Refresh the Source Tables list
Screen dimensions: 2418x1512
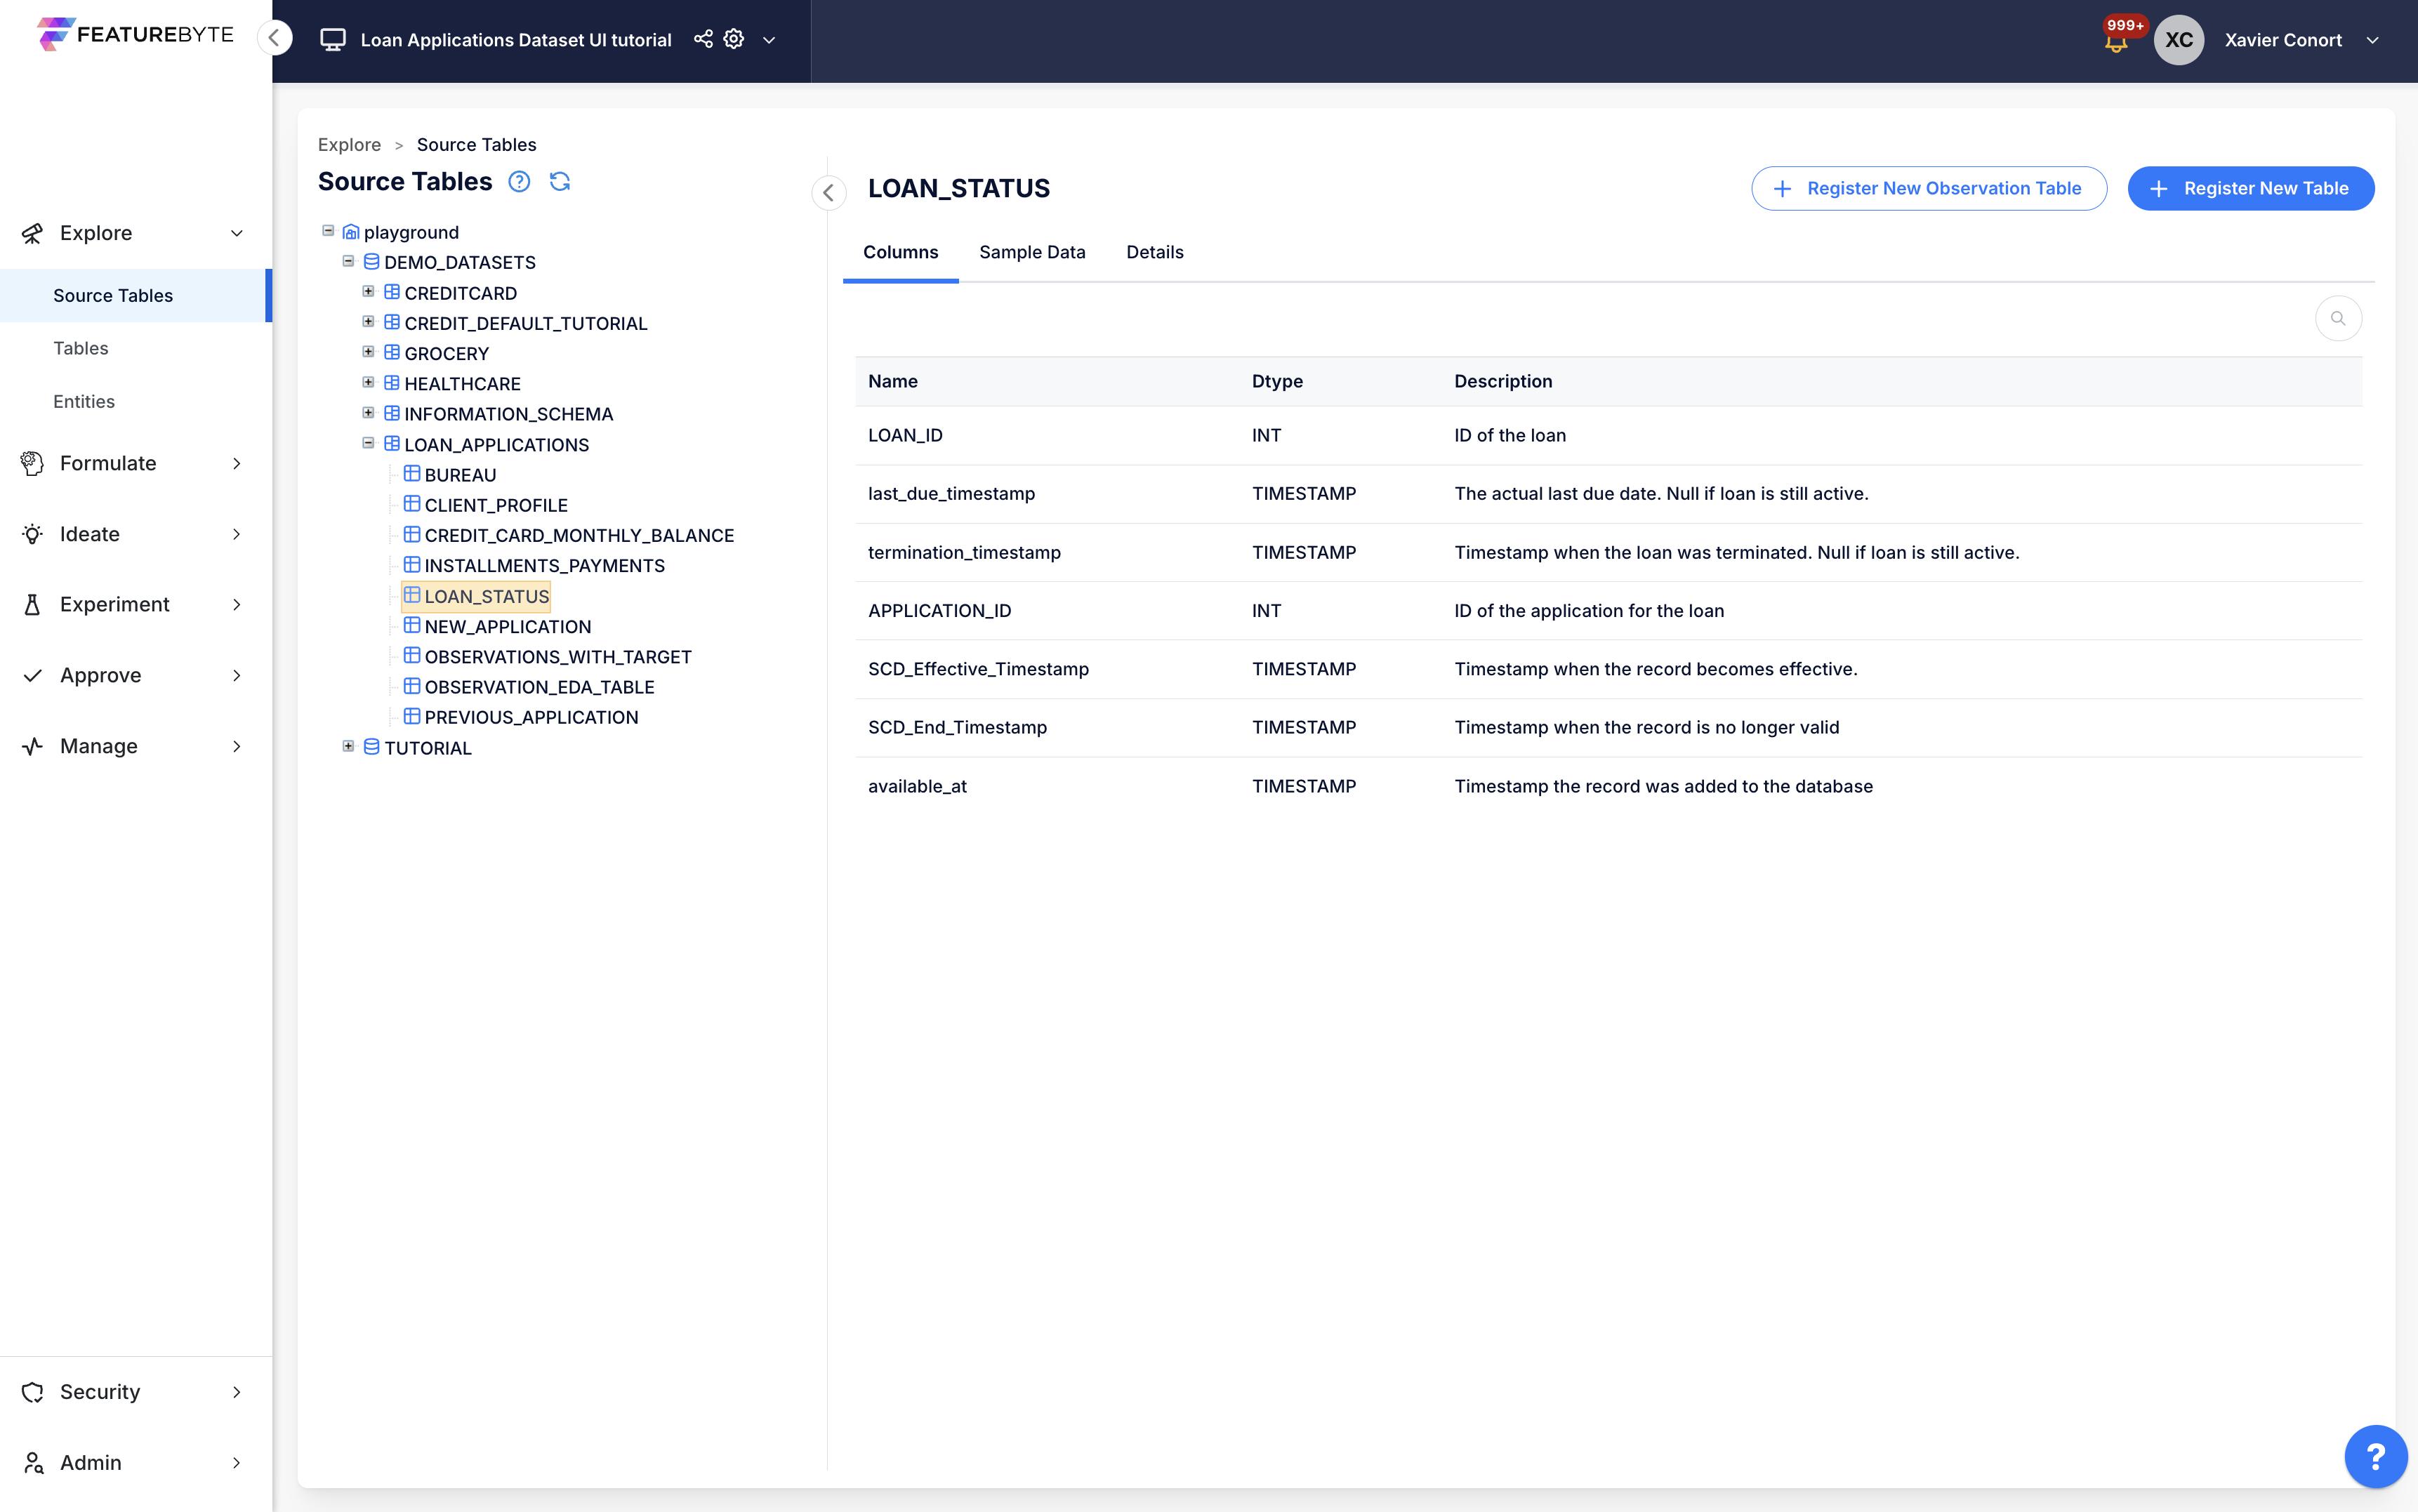560,182
